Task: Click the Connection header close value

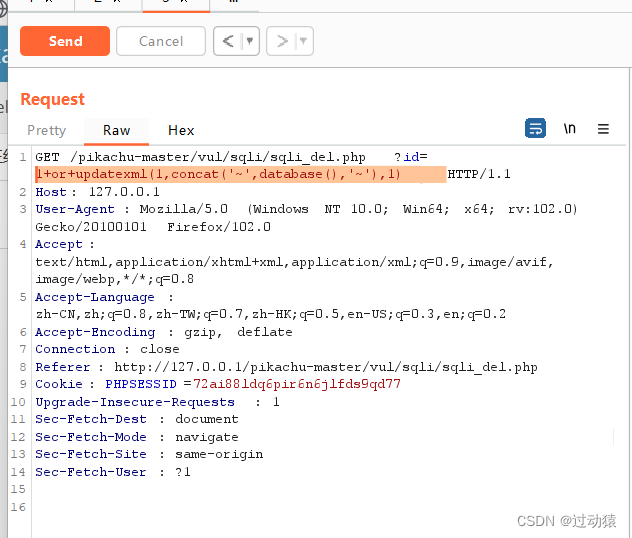Action: tap(160, 349)
